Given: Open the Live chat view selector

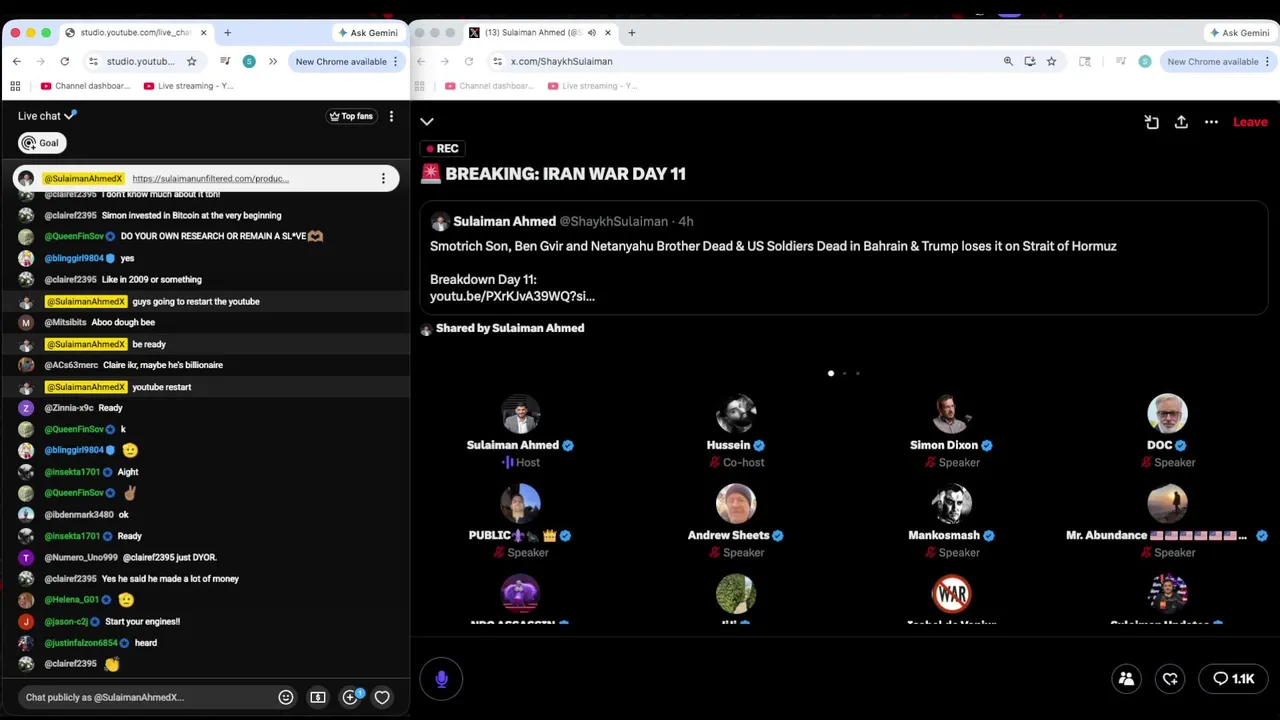Looking at the screenshot, I should click(x=47, y=116).
